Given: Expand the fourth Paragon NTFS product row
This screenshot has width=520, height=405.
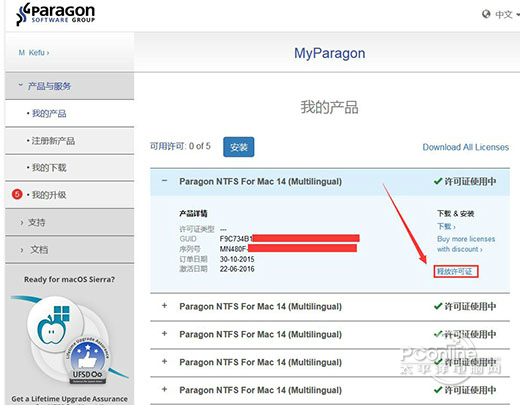Looking at the screenshot, I should click(164, 361).
